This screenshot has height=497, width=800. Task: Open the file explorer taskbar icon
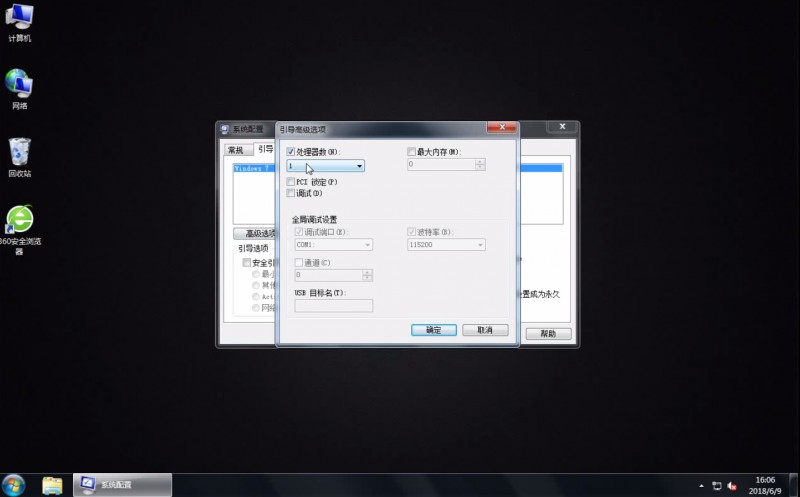pyautogui.click(x=52, y=485)
